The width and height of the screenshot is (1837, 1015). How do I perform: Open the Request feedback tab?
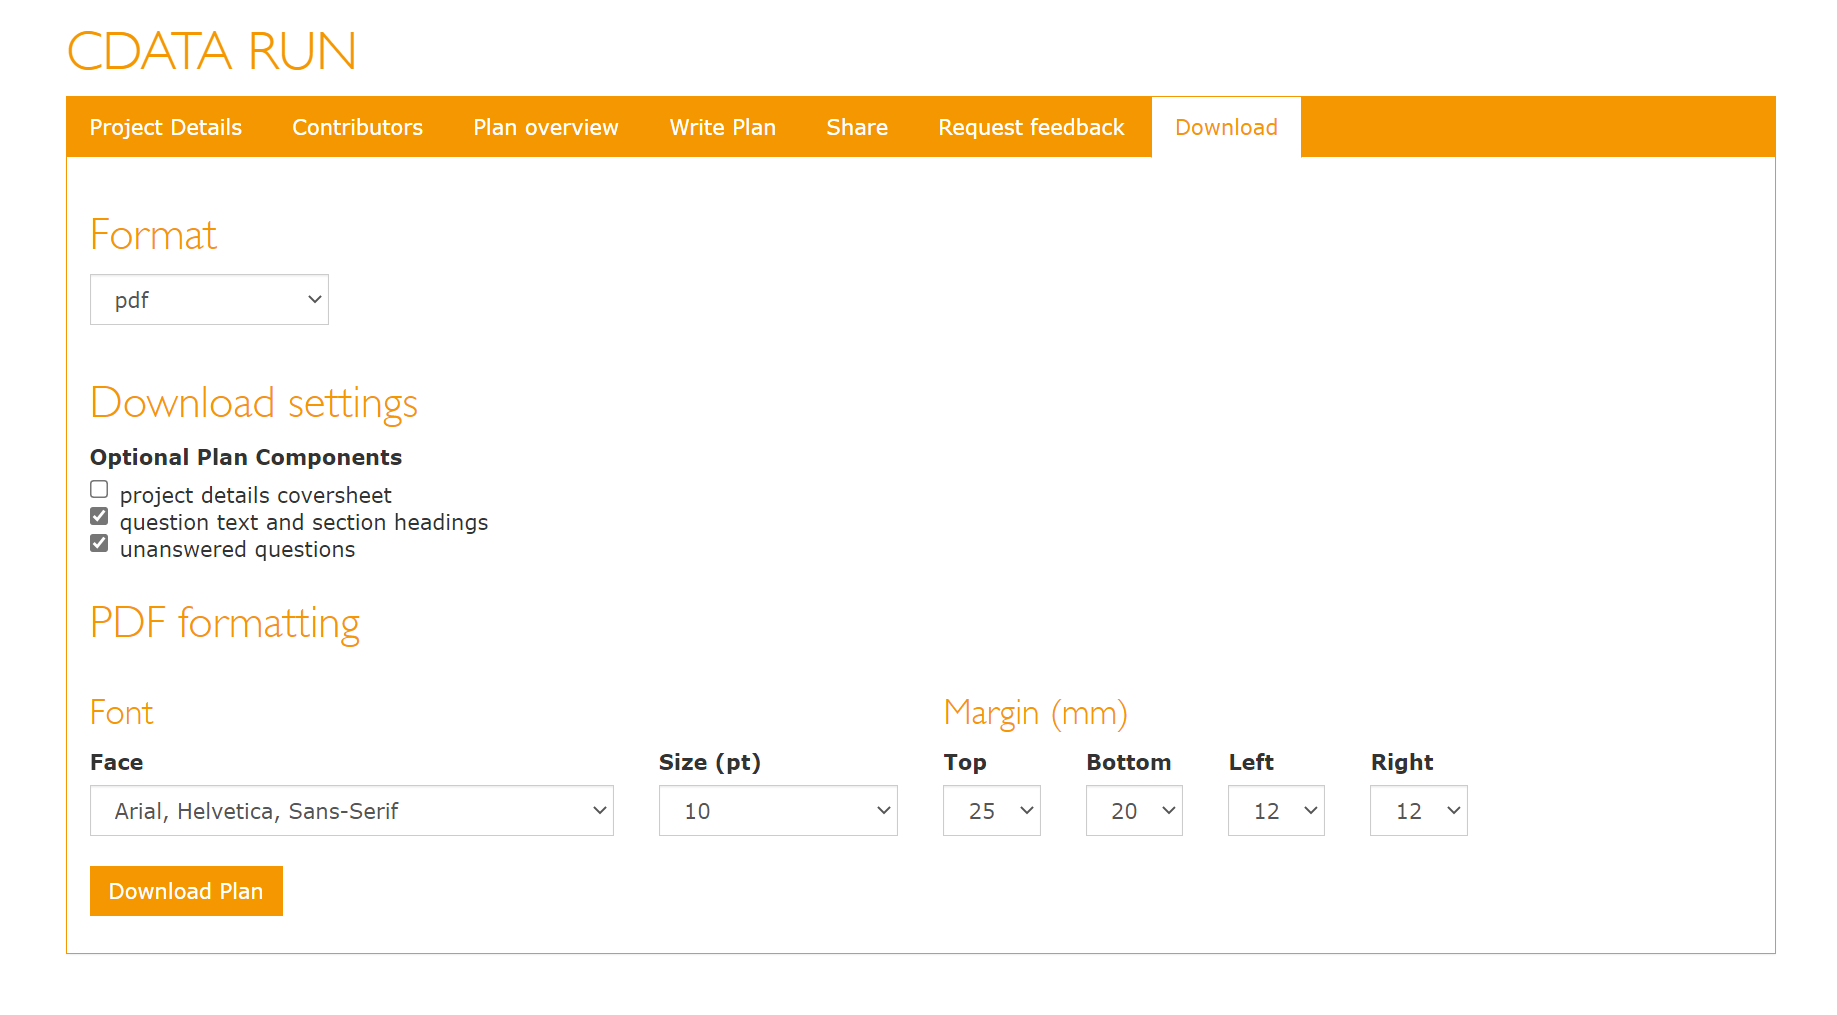(x=1031, y=127)
